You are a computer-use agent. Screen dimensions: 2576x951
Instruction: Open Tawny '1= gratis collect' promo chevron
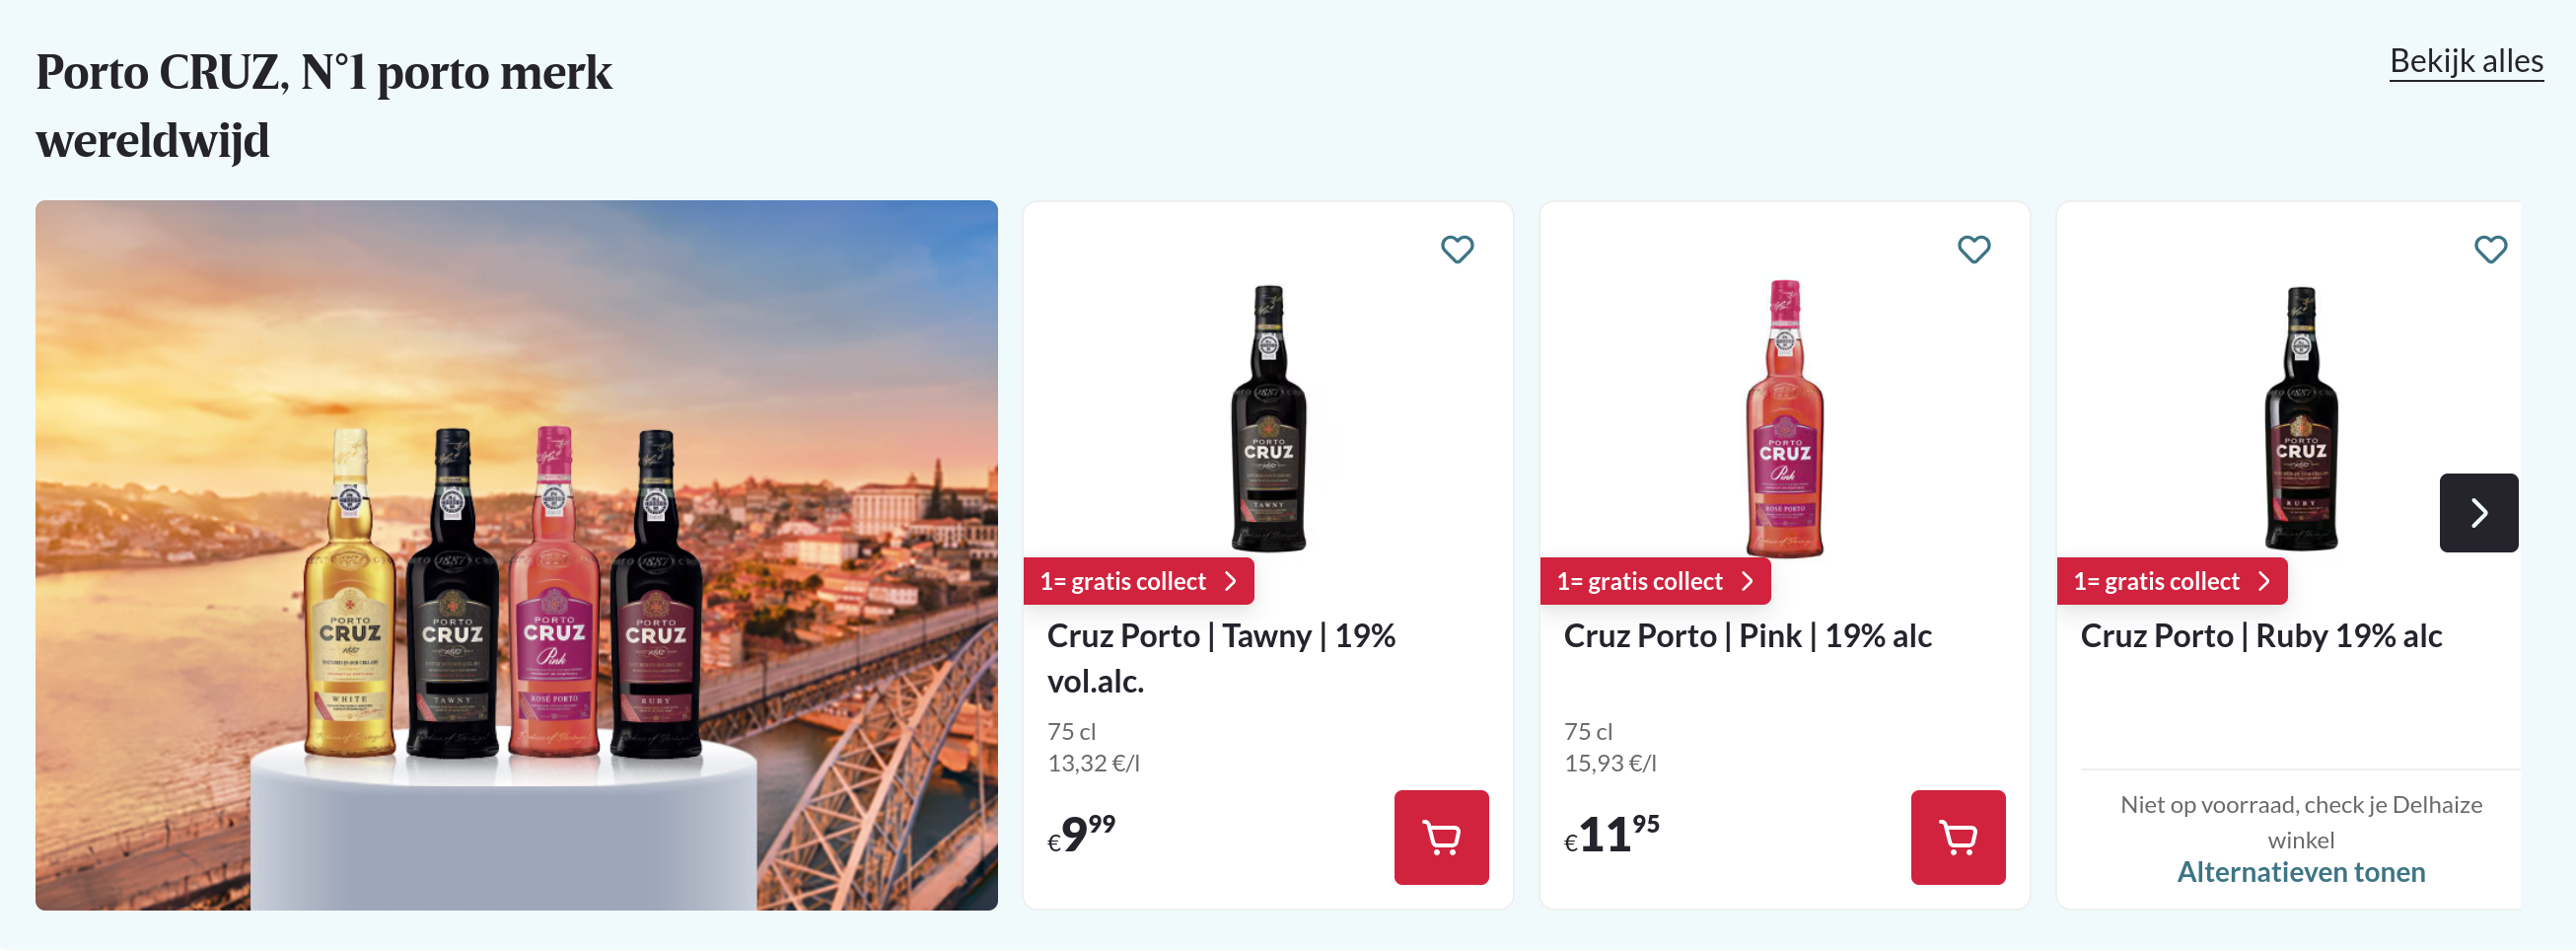(x=1231, y=582)
